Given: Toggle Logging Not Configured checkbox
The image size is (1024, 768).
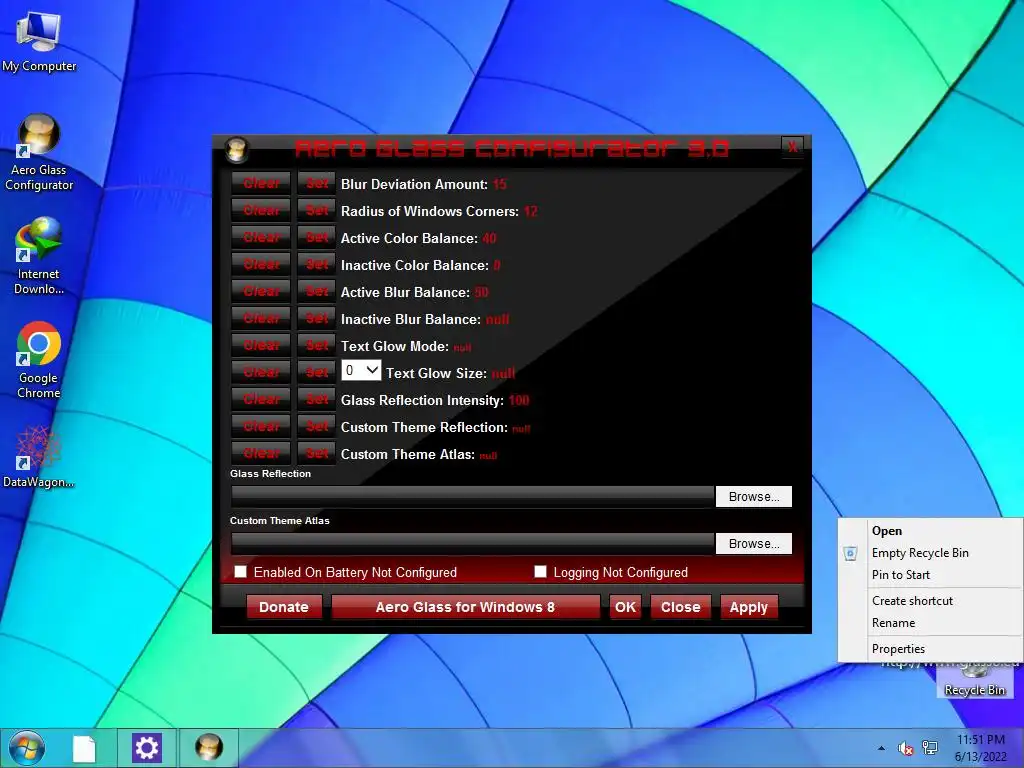Looking at the screenshot, I should click(540, 572).
